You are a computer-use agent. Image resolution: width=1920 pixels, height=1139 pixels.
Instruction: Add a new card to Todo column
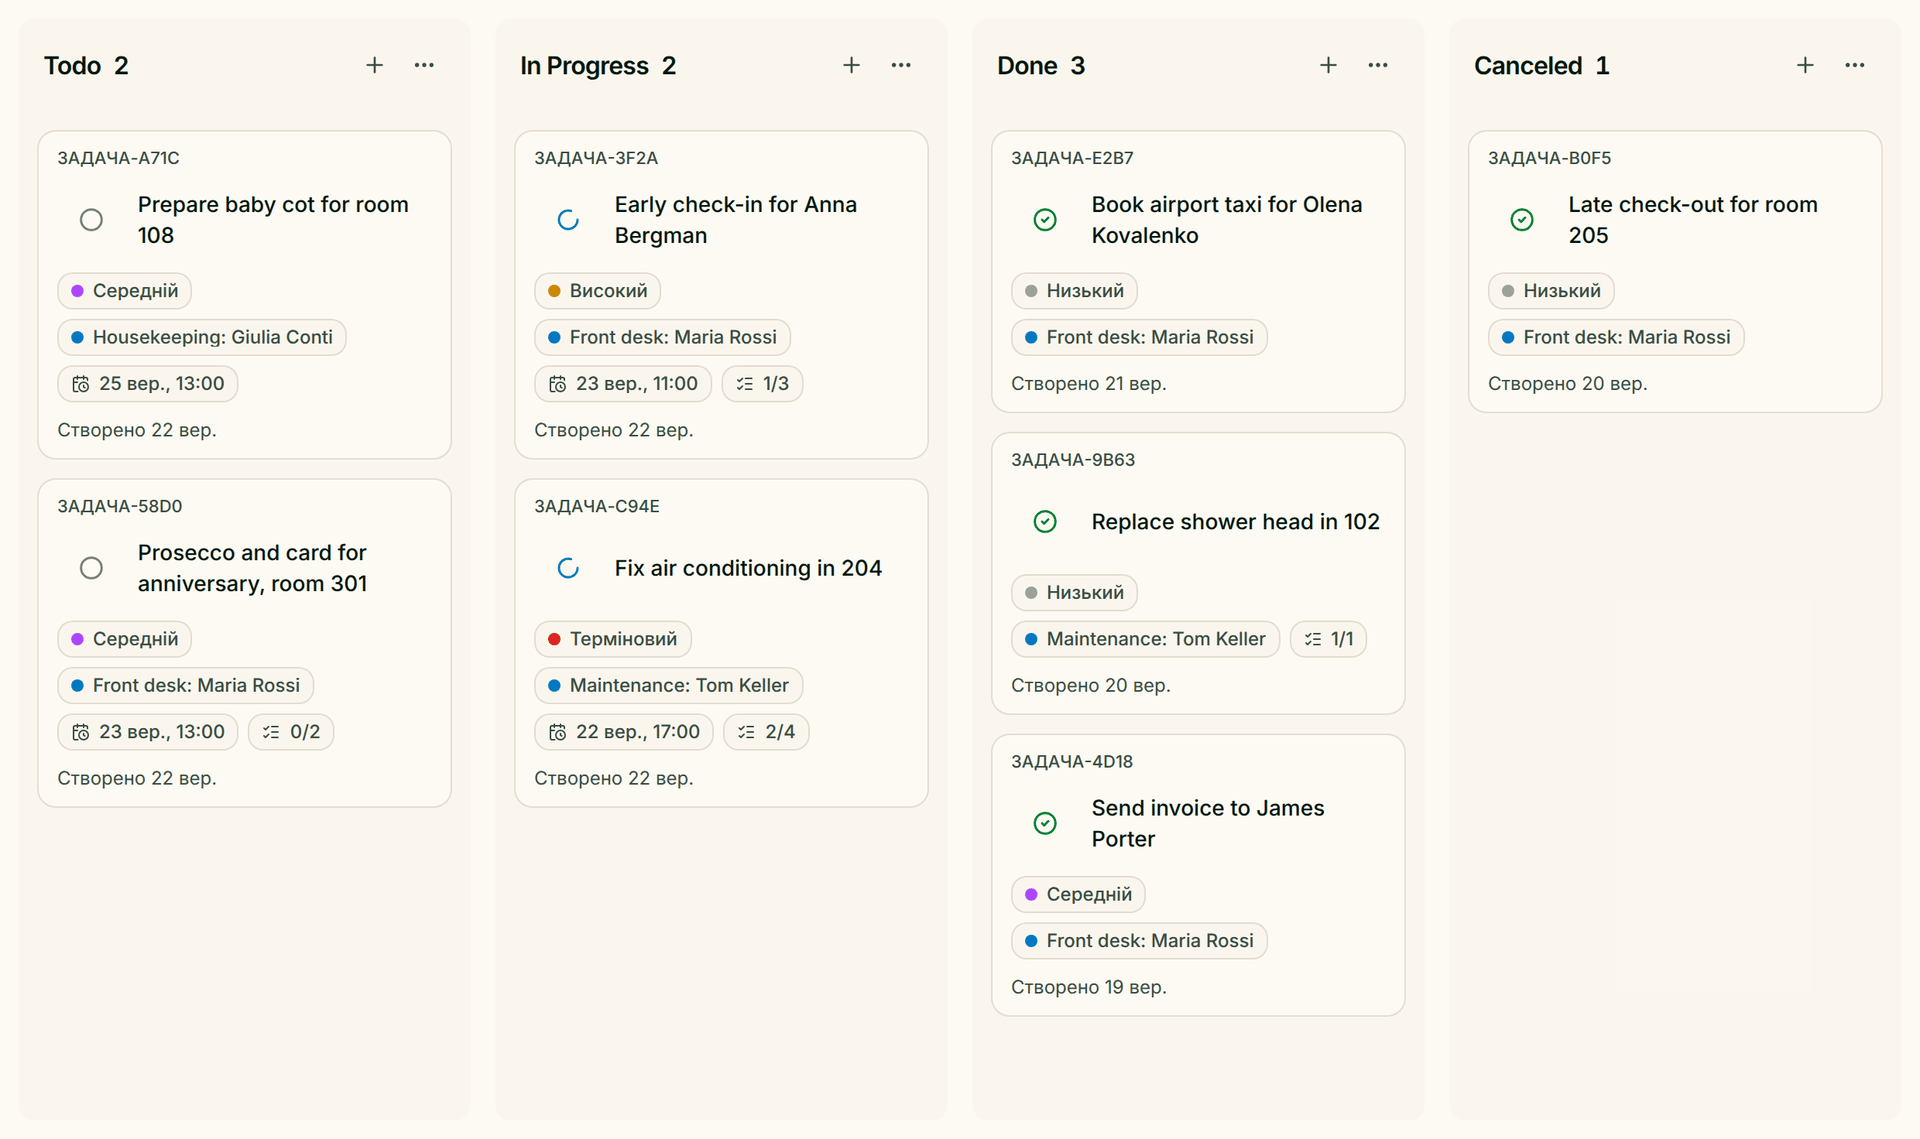(375, 65)
